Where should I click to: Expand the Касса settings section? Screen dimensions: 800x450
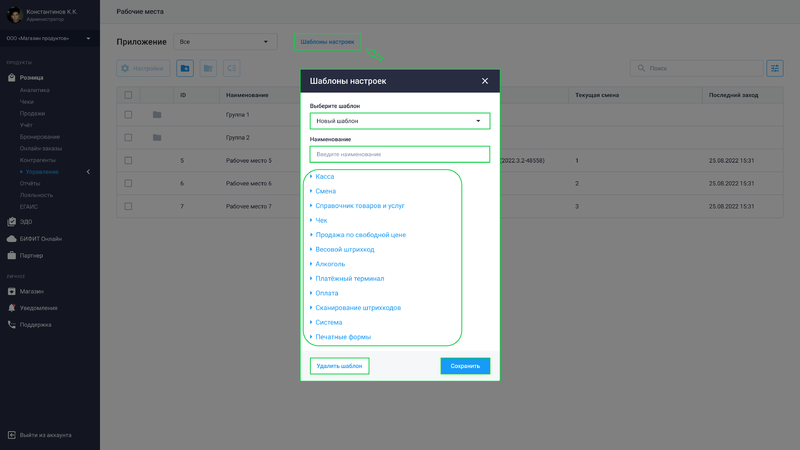324,176
